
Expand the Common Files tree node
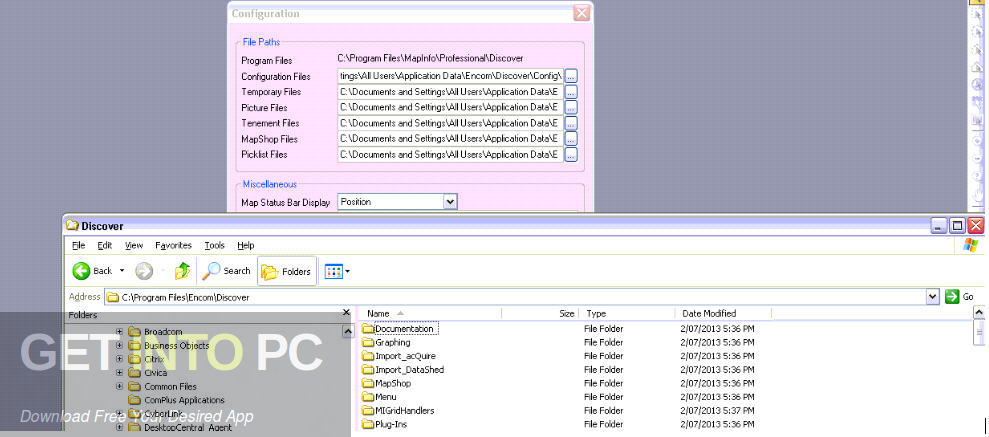(x=119, y=387)
